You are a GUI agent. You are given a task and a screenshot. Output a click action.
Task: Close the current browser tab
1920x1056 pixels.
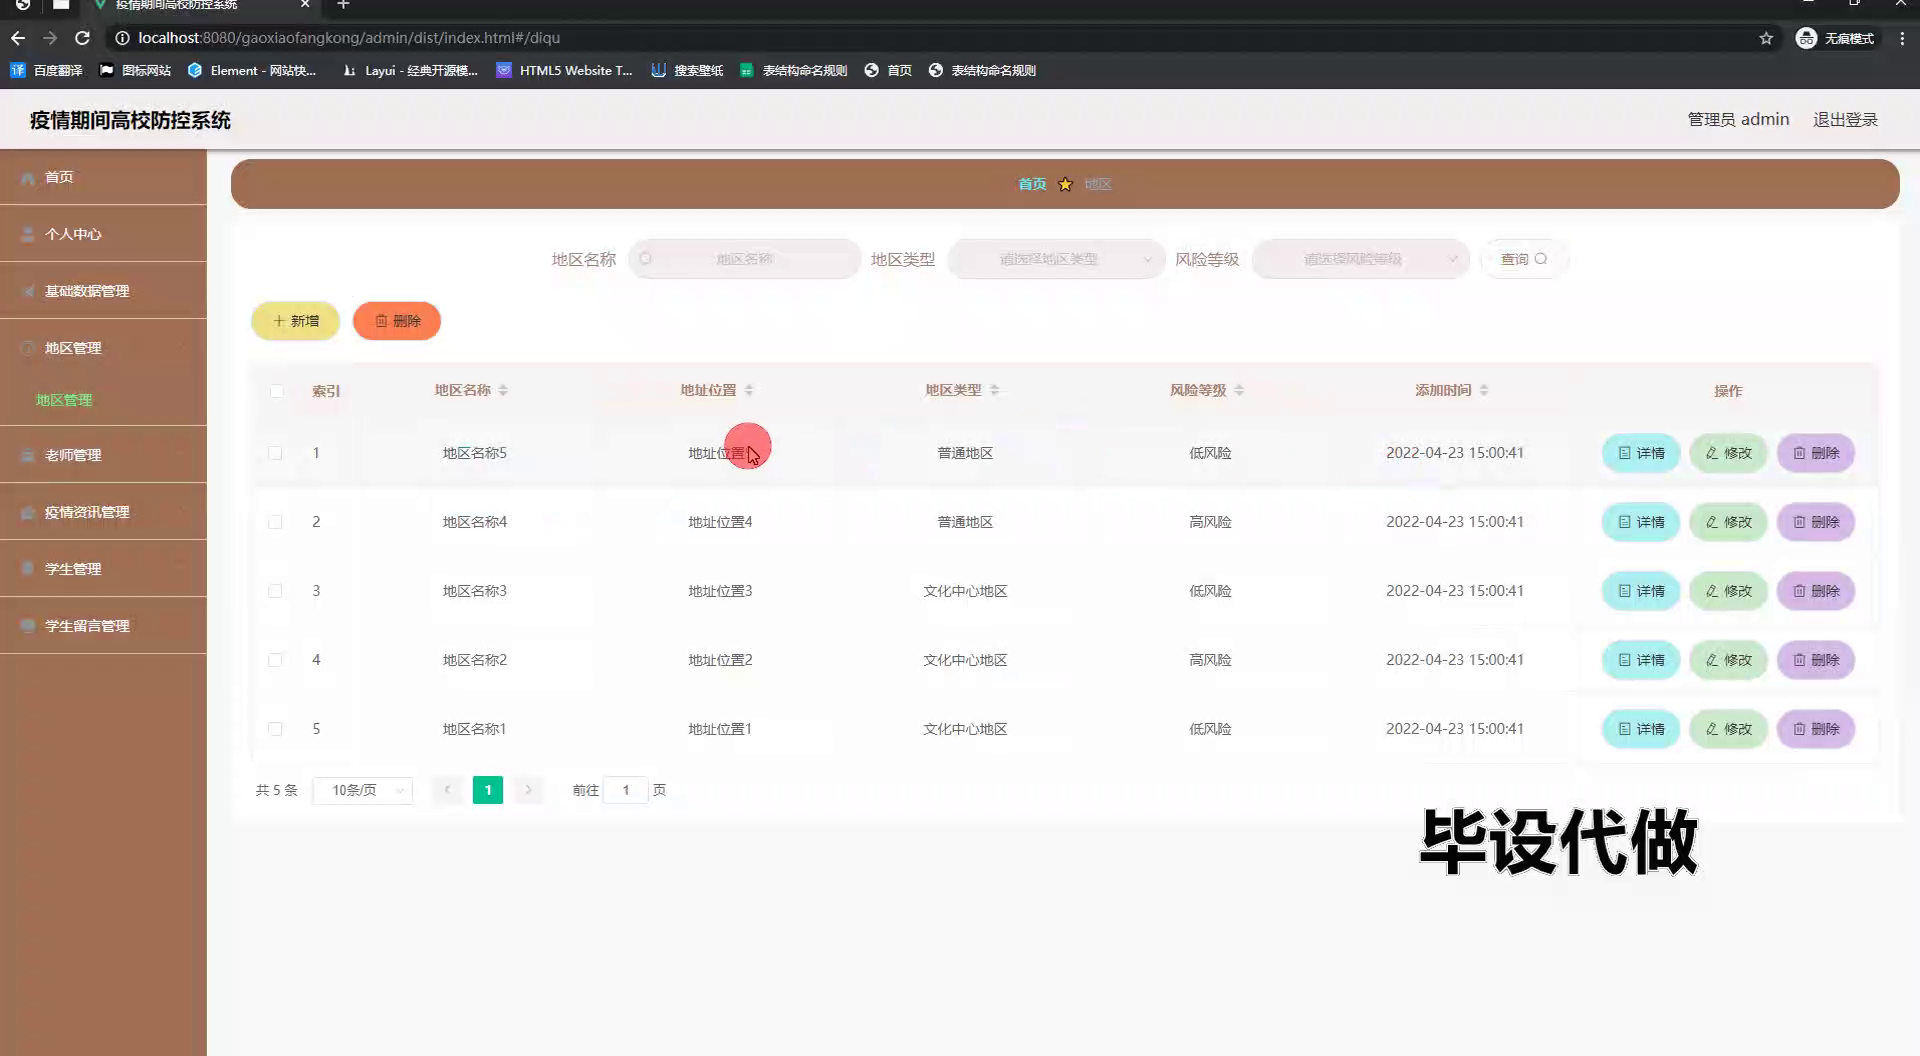click(305, 5)
